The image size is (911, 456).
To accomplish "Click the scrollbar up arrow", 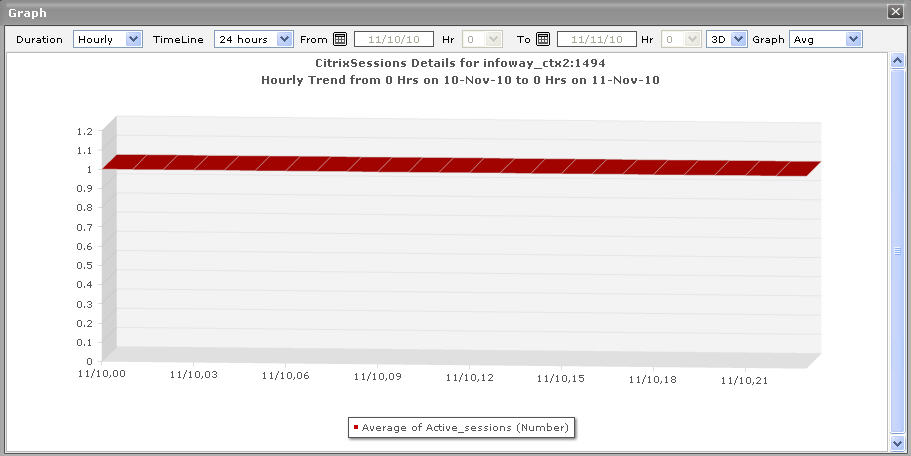I will [897, 60].
